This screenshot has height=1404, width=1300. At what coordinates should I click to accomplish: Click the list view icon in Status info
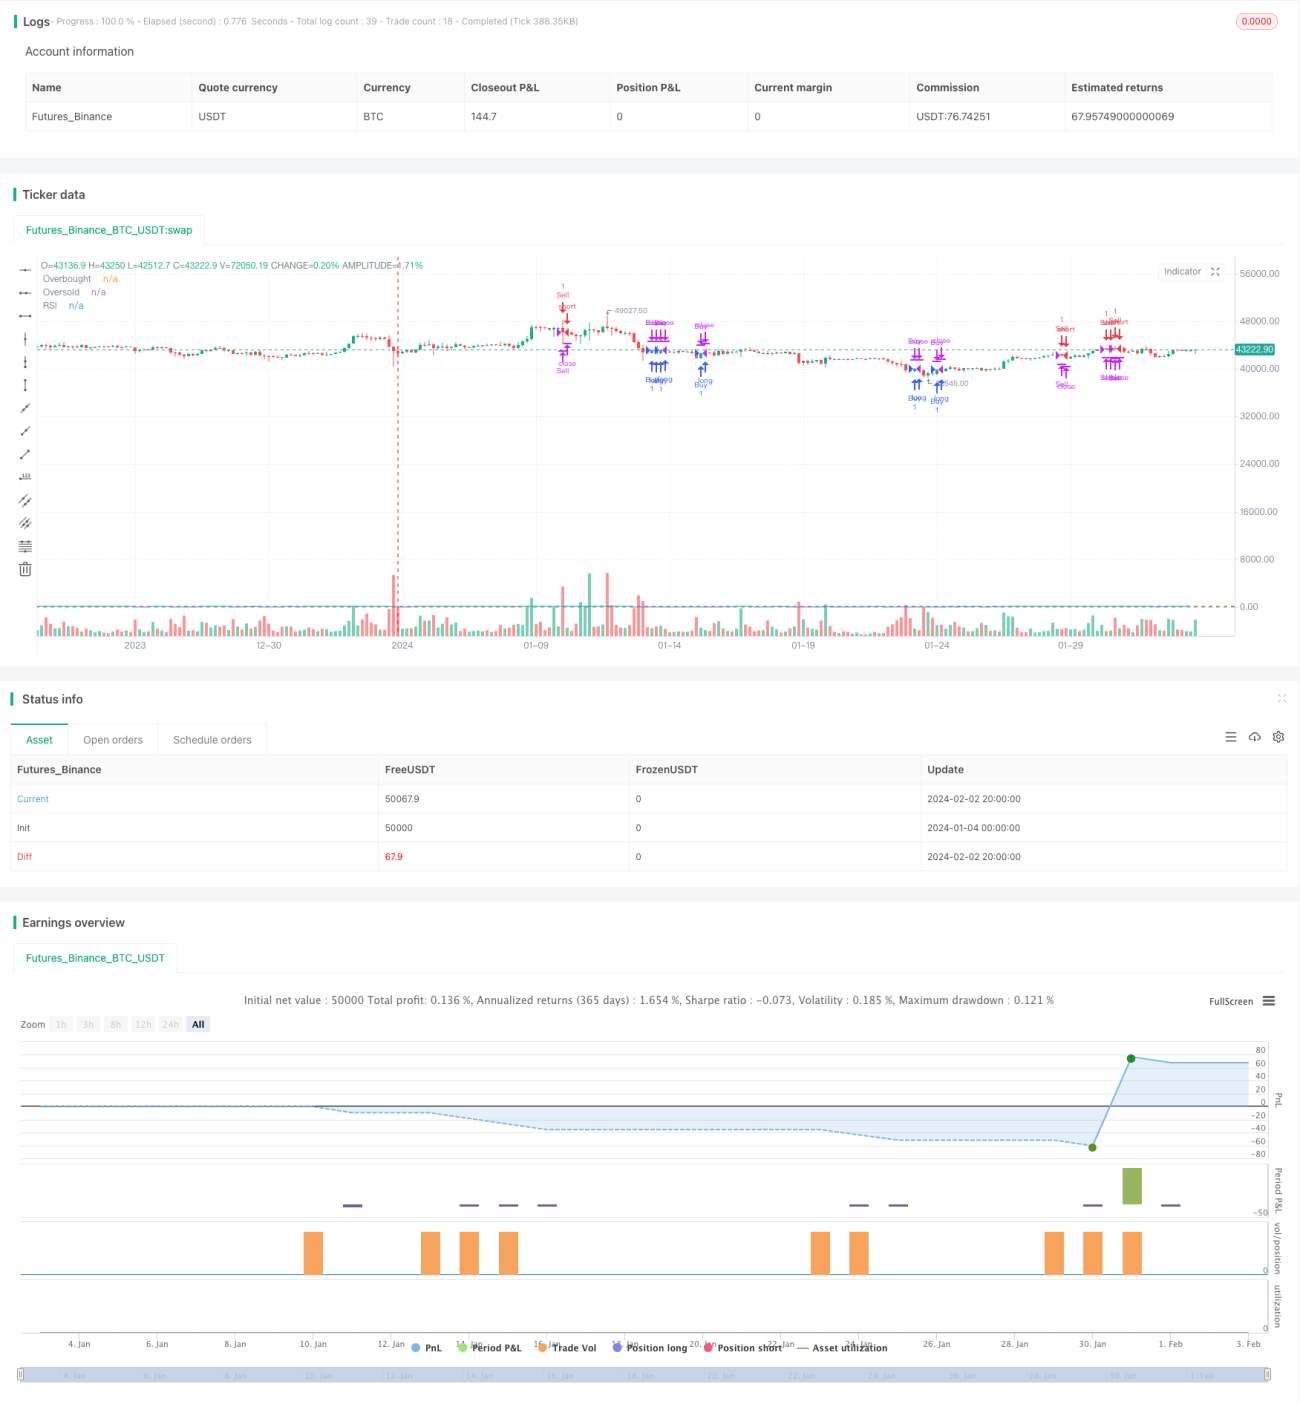(1231, 737)
